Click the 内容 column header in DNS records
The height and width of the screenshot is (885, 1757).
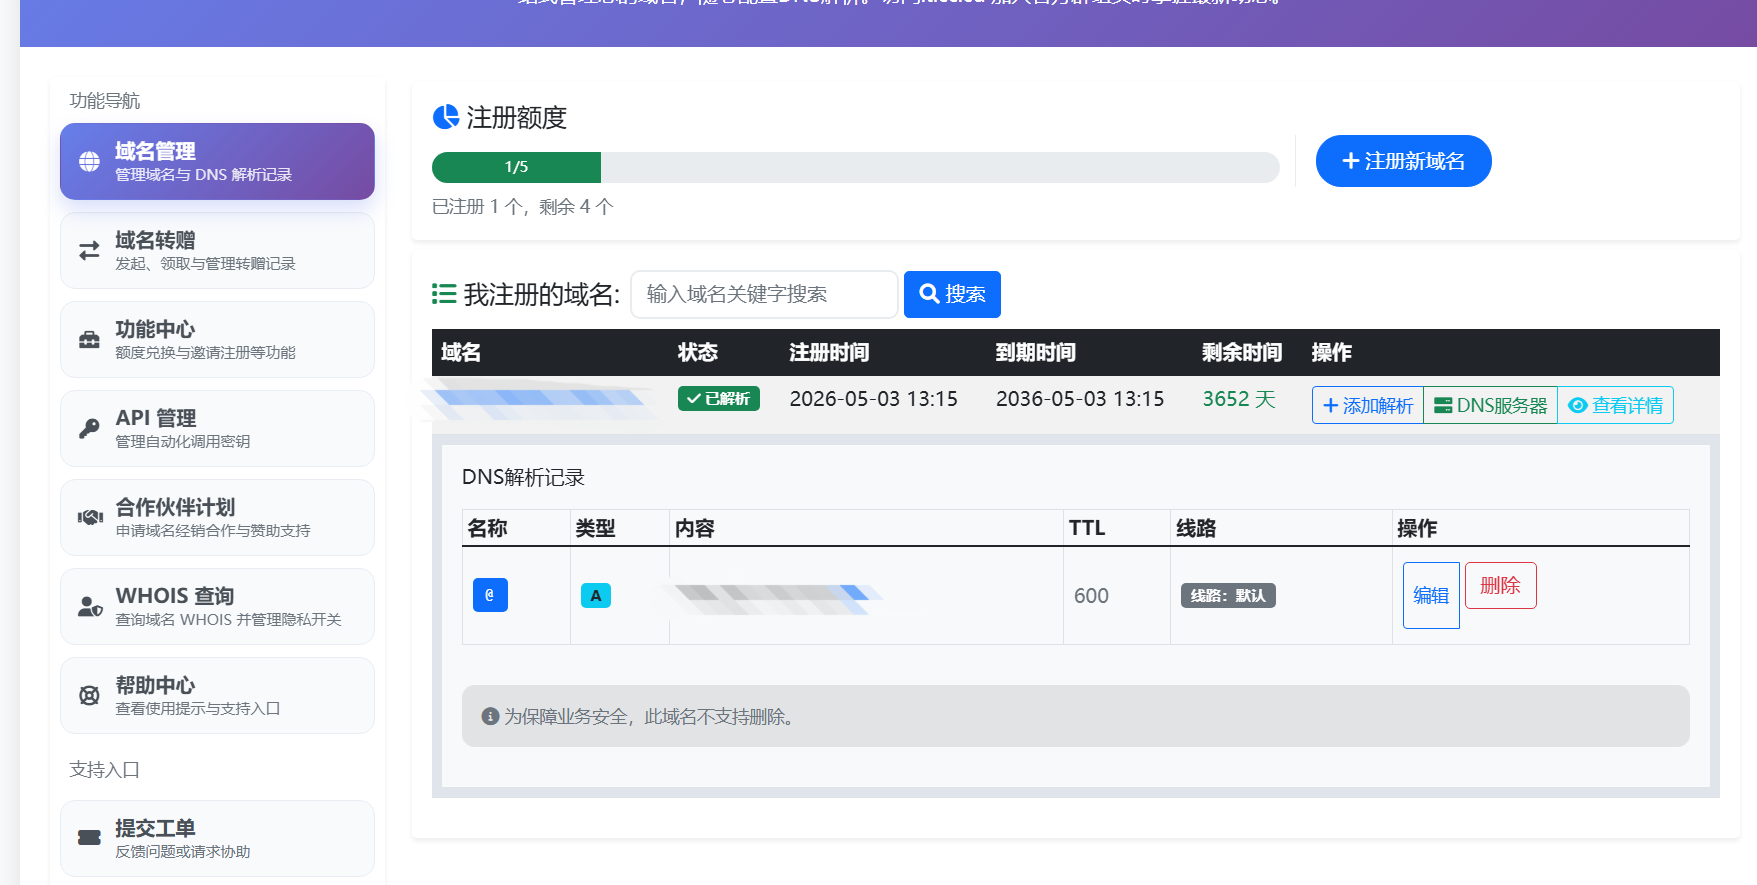pos(695,528)
